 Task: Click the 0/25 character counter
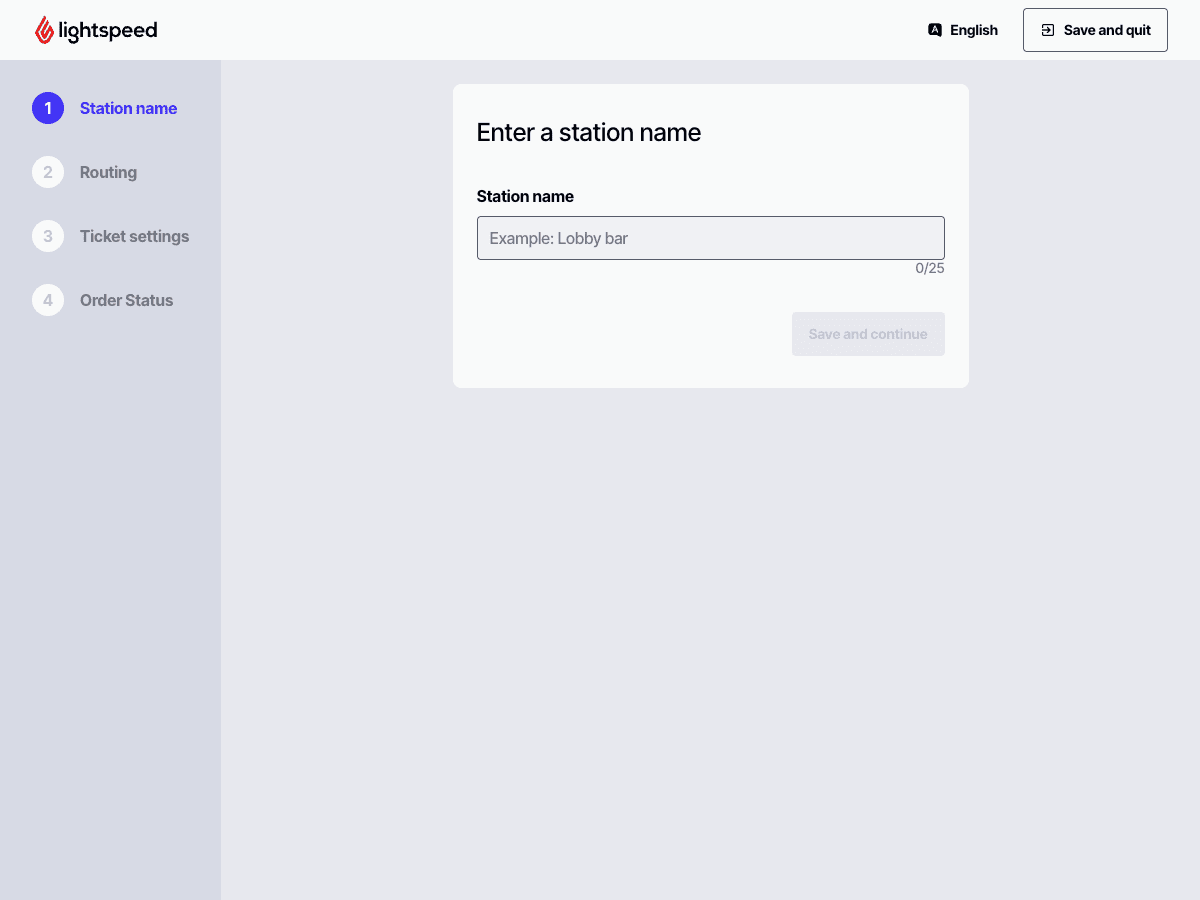pyautogui.click(x=929, y=268)
